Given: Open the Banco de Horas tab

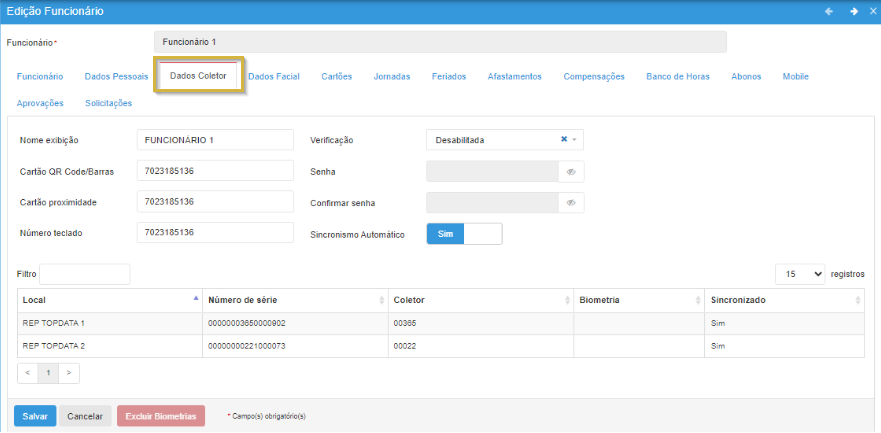Looking at the screenshot, I should (677, 77).
